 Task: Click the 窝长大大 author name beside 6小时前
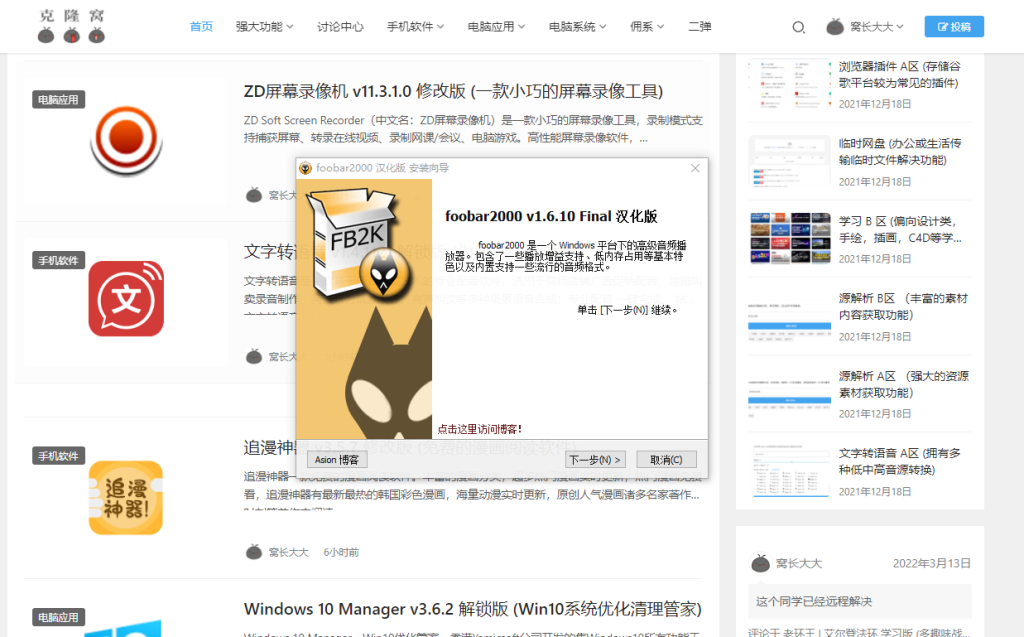click(289, 553)
